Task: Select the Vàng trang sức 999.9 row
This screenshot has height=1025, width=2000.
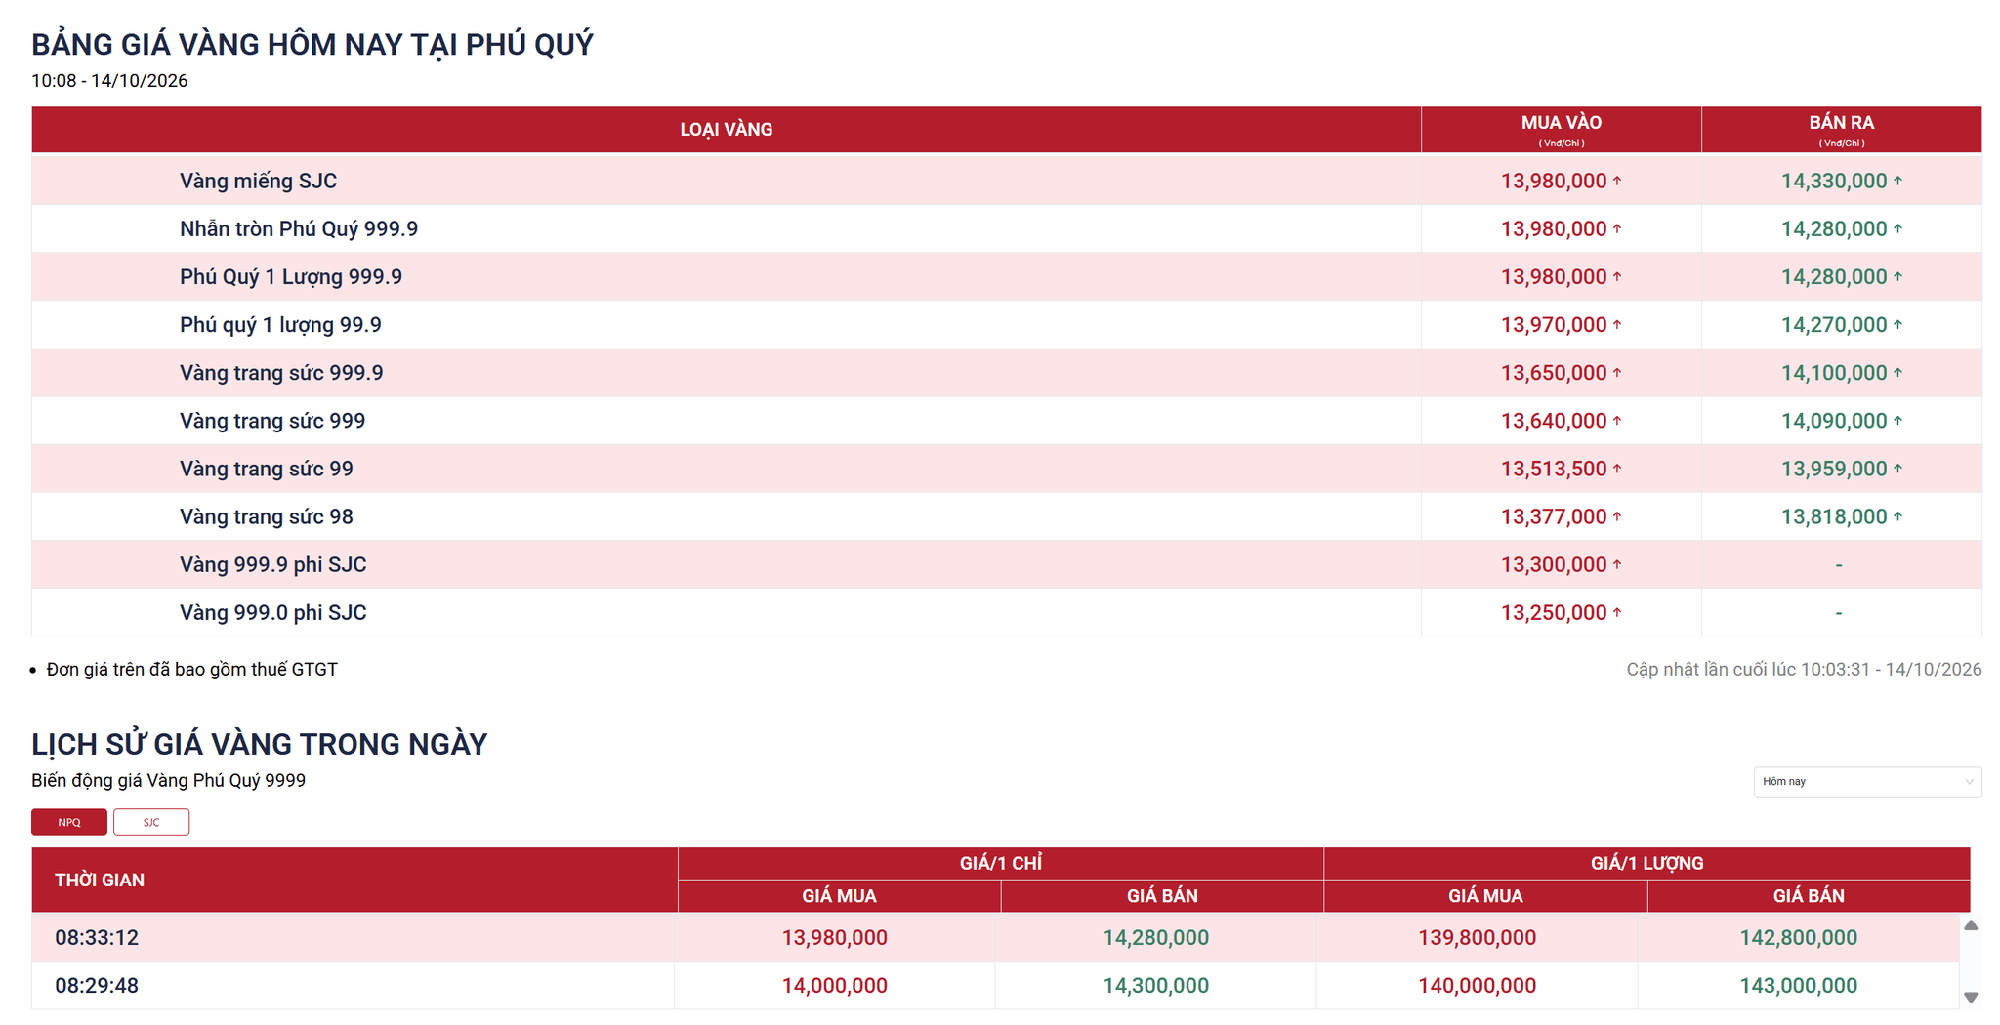Action: point(1006,373)
